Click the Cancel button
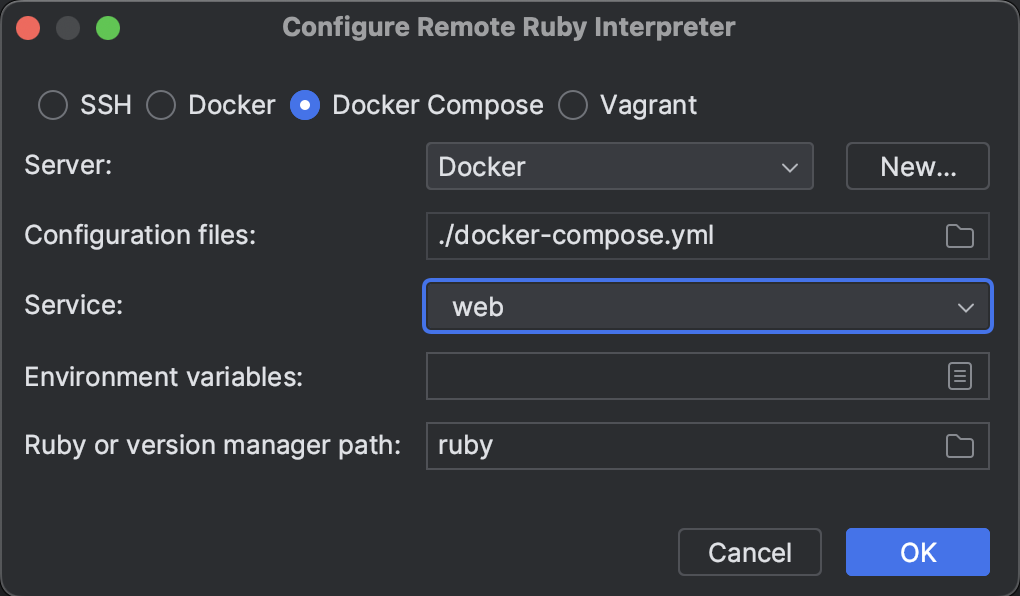 coord(749,552)
